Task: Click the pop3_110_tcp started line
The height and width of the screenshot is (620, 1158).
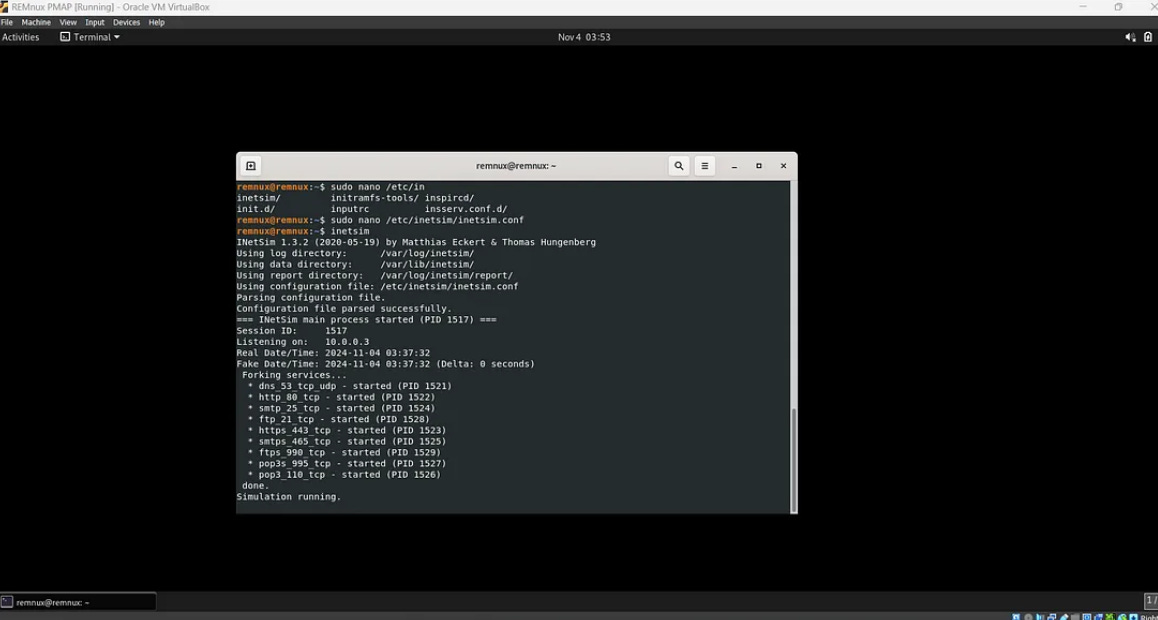Action: (344, 475)
